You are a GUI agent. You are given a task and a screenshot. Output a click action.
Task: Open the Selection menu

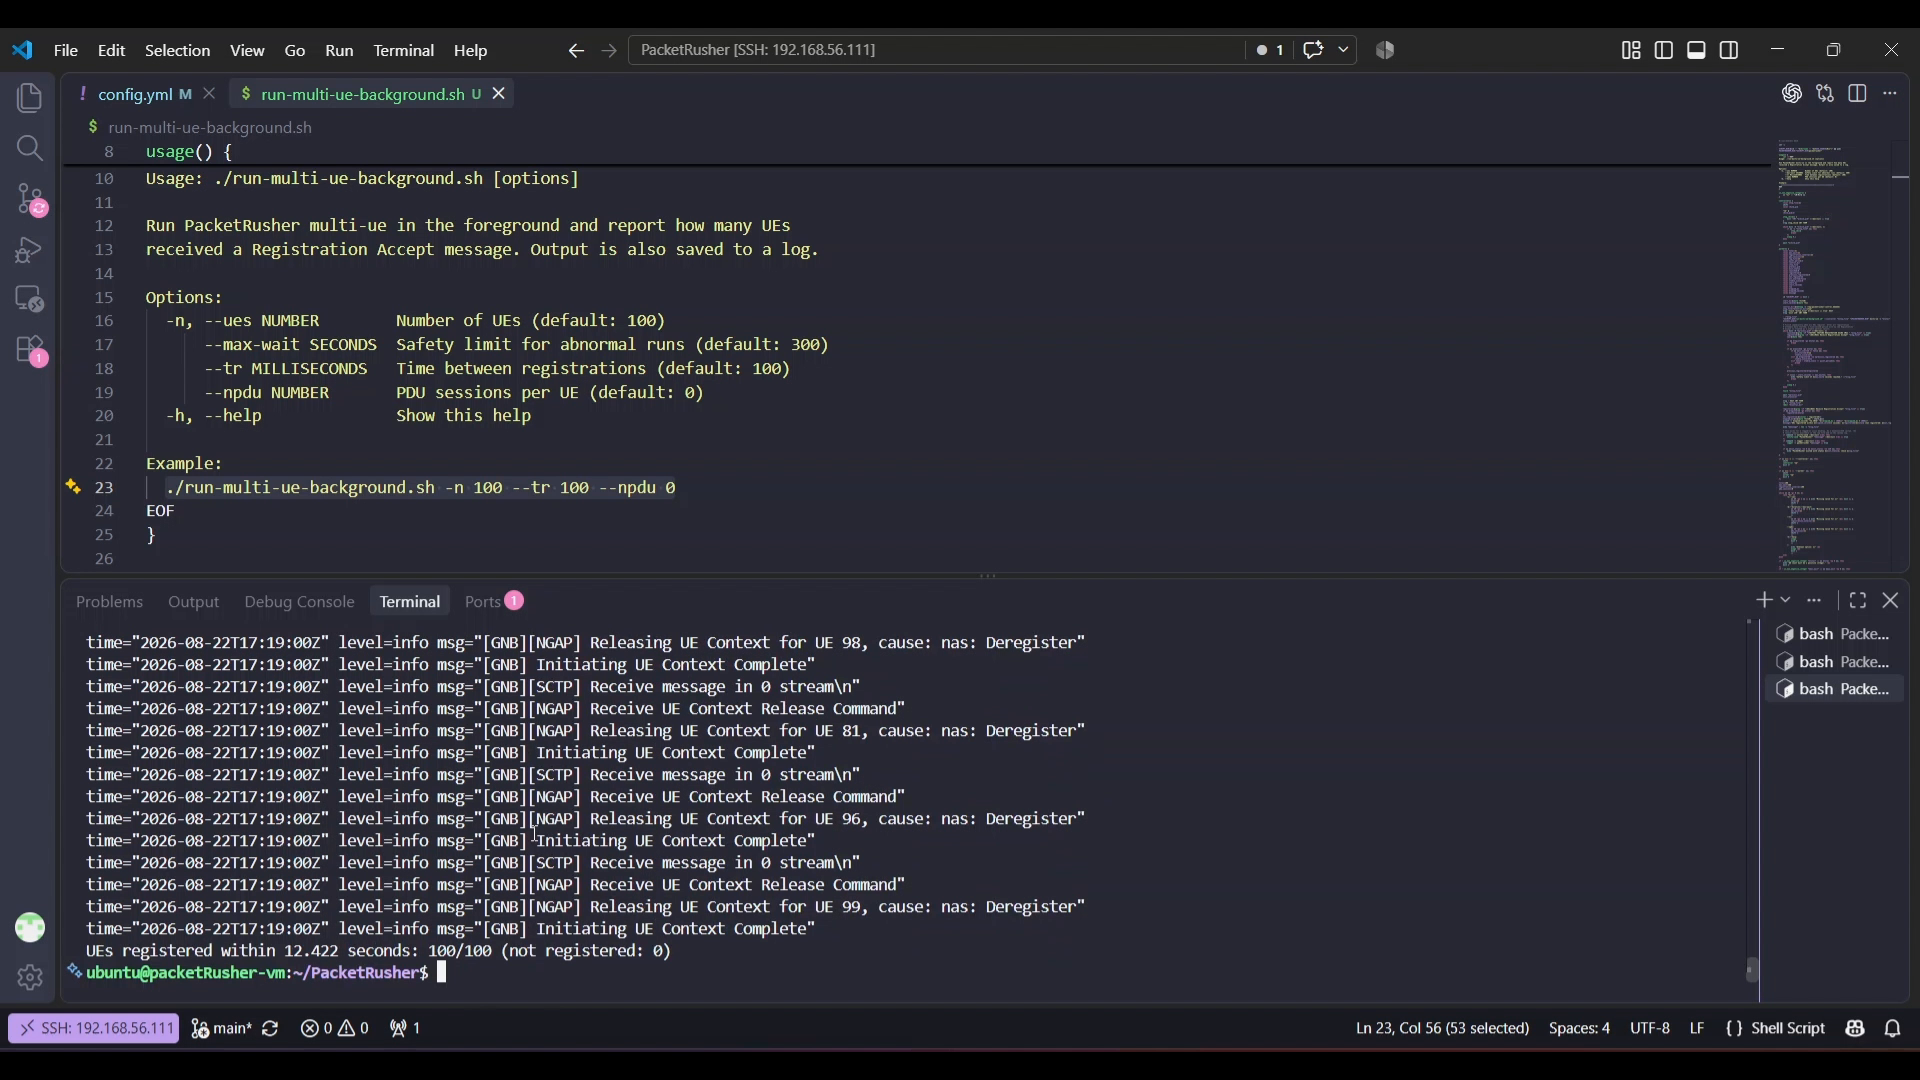(x=177, y=50)
